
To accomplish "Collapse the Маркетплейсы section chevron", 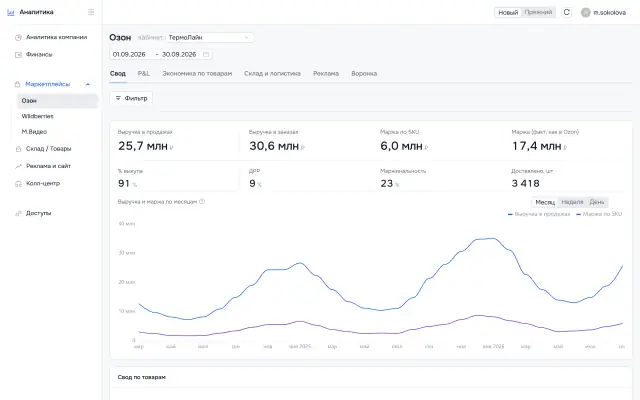I will [88, 84].
